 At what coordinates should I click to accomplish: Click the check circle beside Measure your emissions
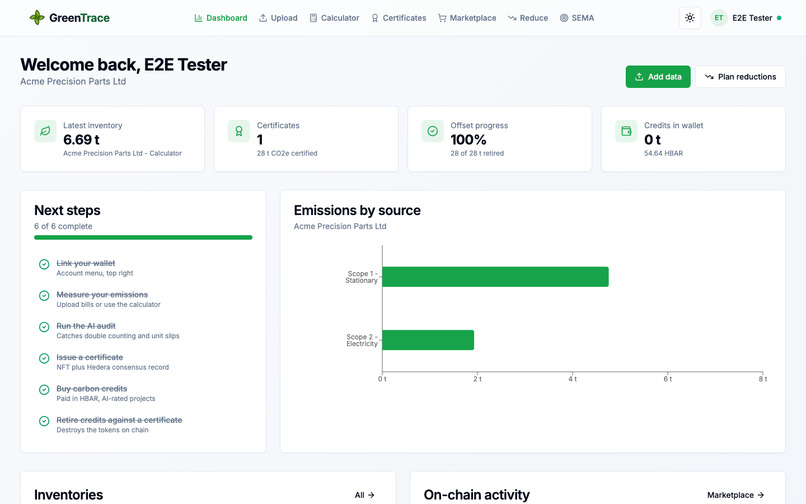coord(44,296)
